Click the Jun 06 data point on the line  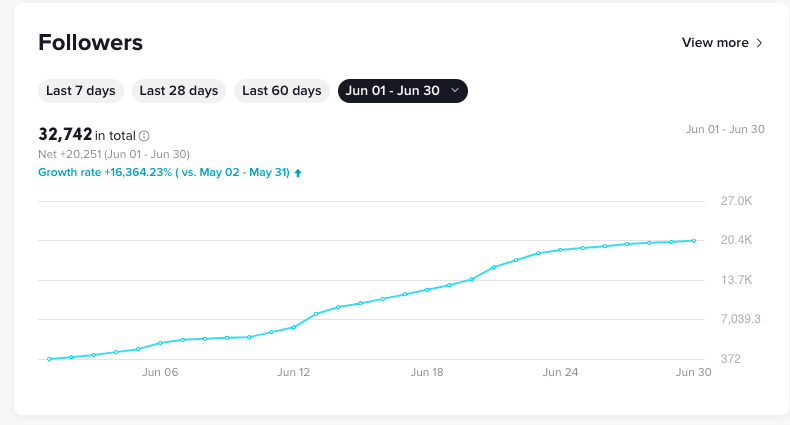(x=160, y=343)
